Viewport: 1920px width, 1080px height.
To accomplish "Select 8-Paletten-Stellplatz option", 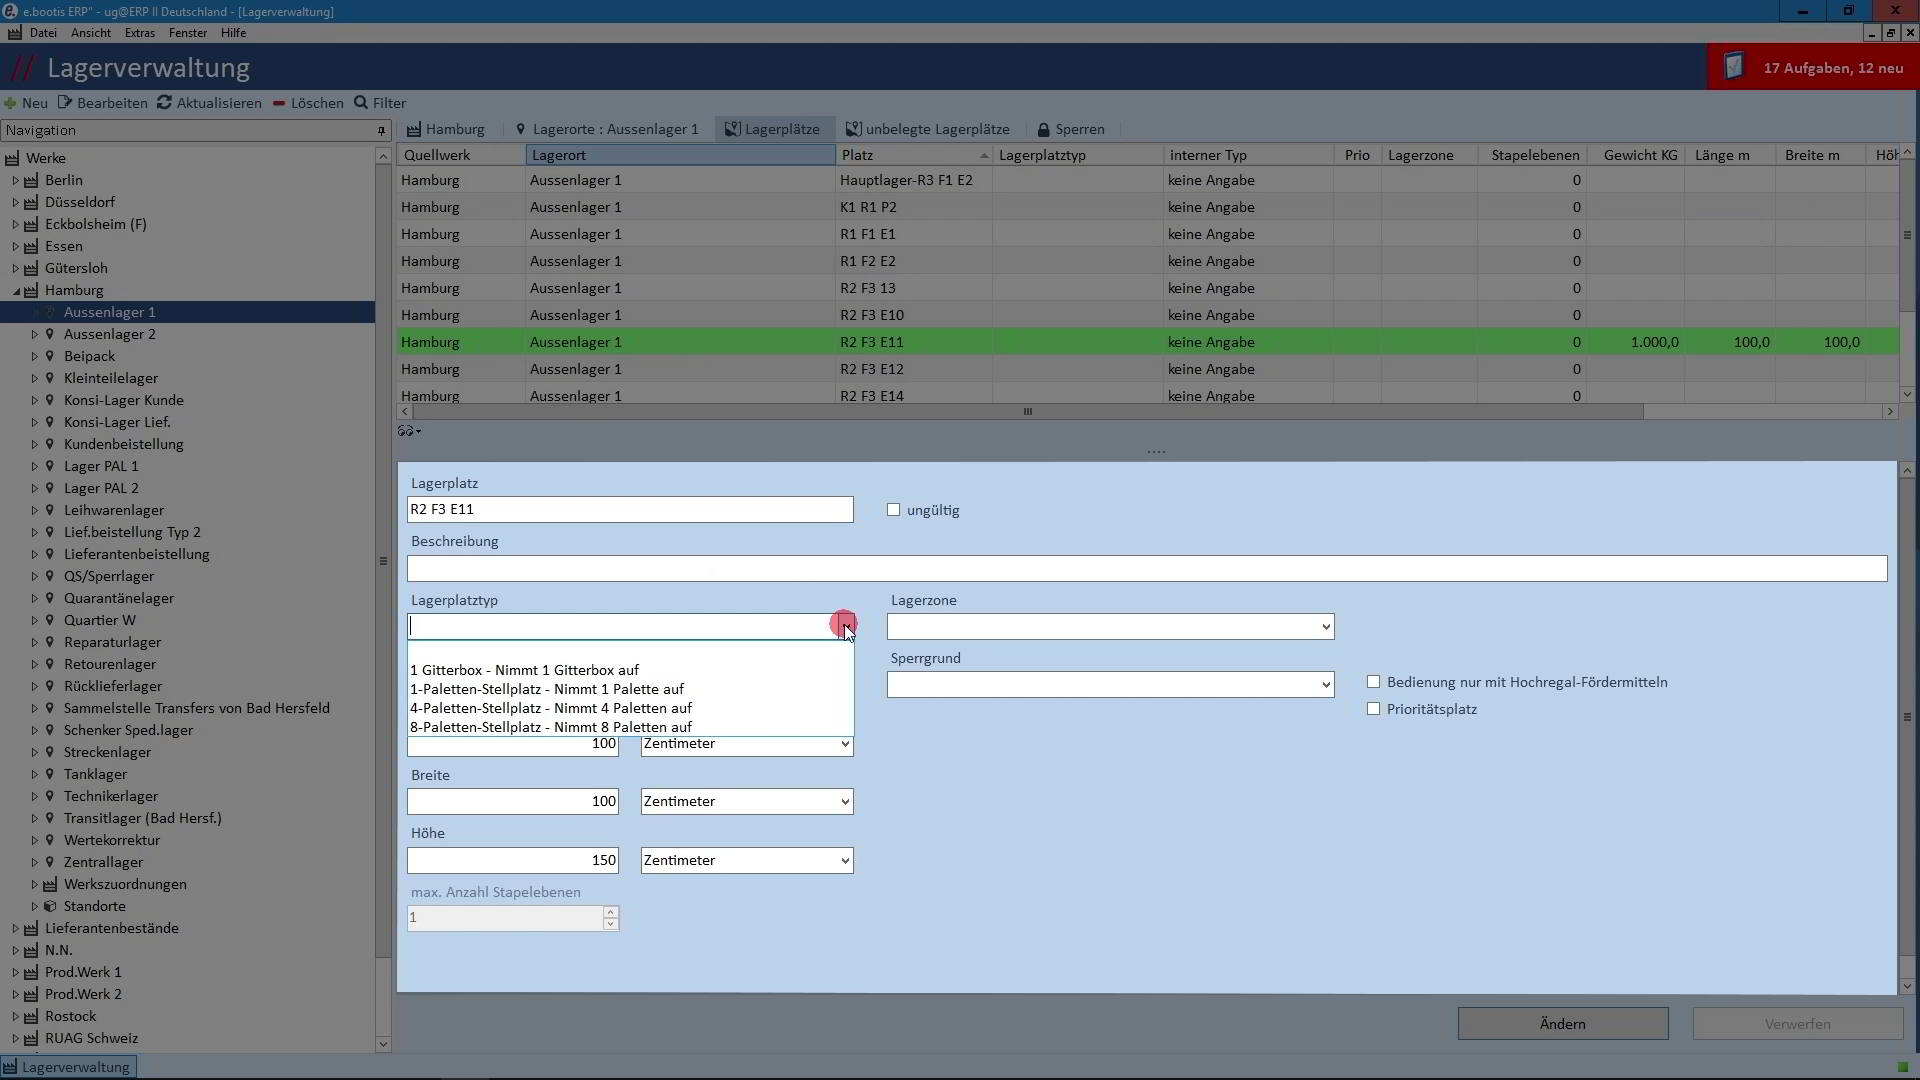I will (x=630, y=727).
